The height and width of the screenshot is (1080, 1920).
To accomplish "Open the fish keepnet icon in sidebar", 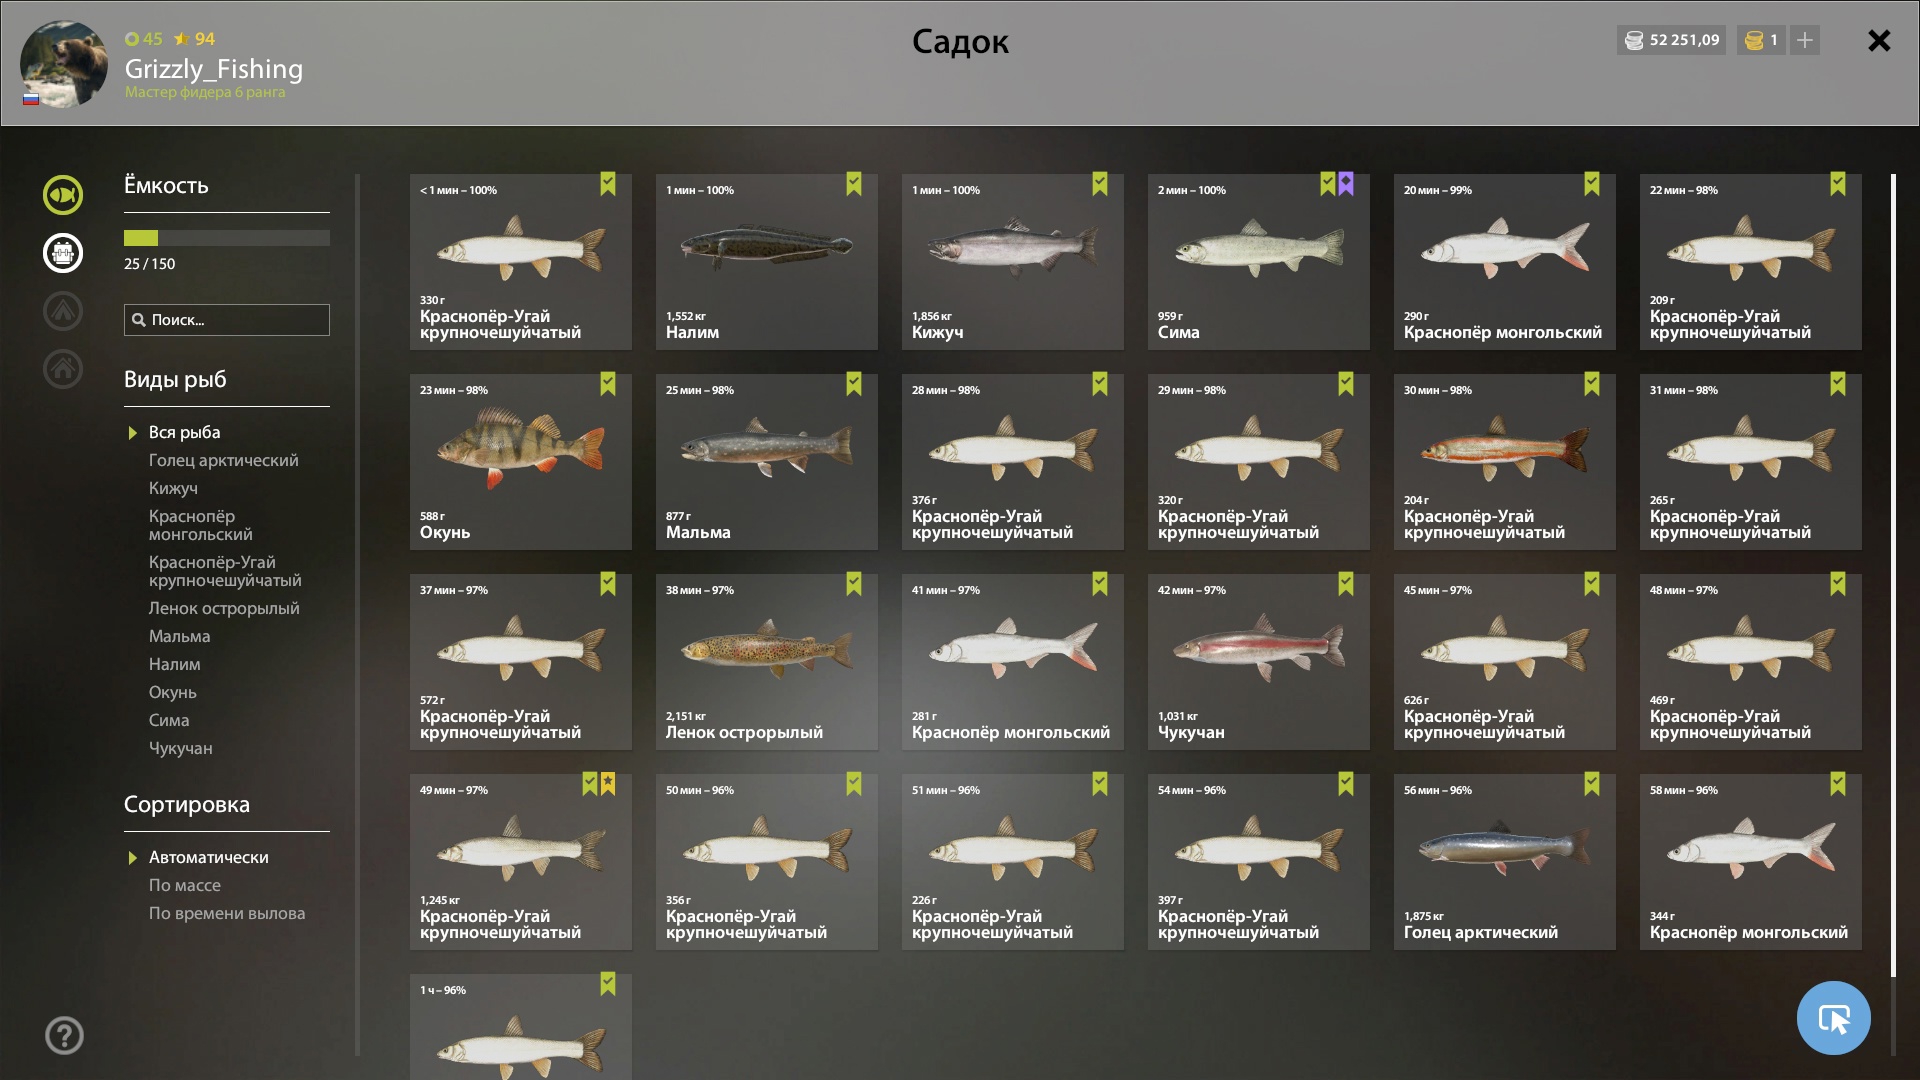I will pyautogui.click(x=63, y=195).
